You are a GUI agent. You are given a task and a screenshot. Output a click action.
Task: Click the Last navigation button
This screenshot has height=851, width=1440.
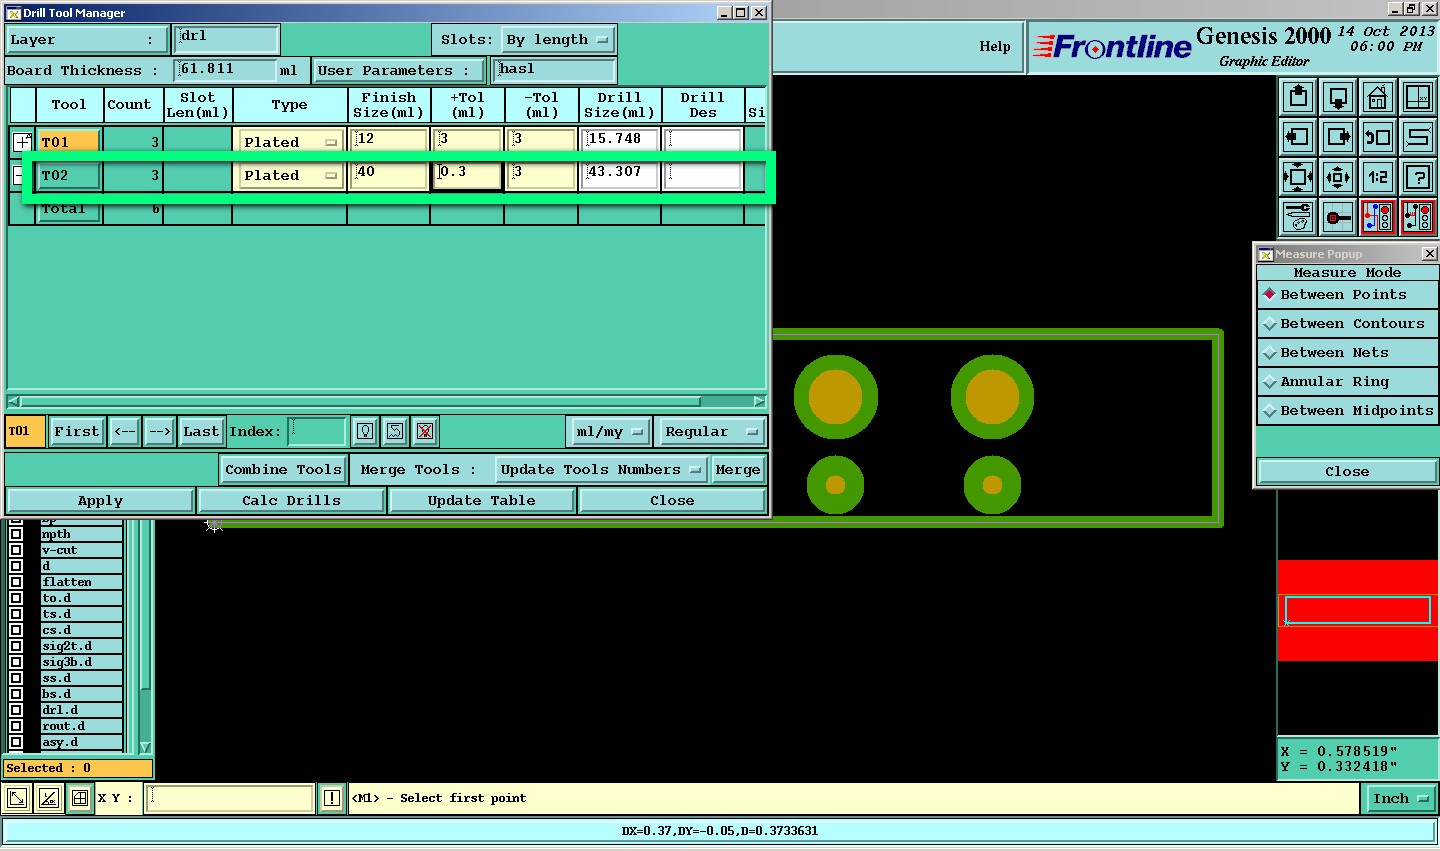pos(201,432)
